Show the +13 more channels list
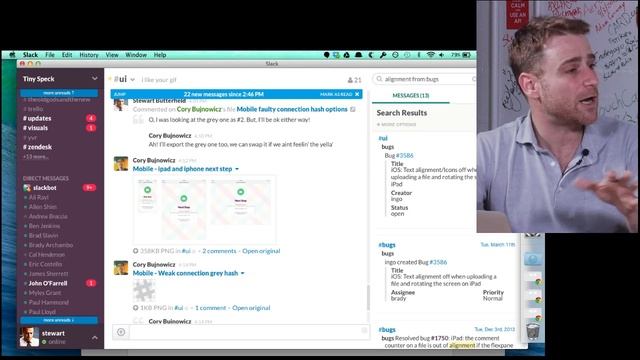Image resolution: width=640 pixels, height=360 pixels. coord(36,157)
